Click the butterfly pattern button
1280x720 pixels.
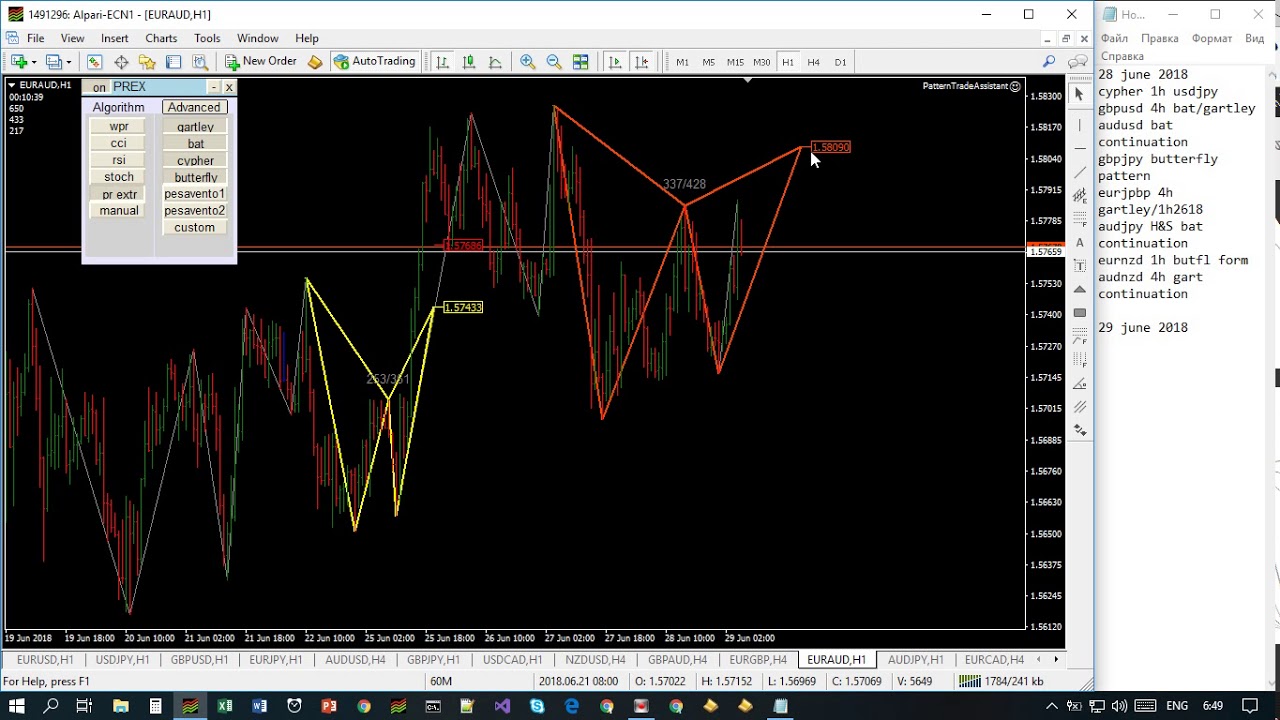point(195,177)
